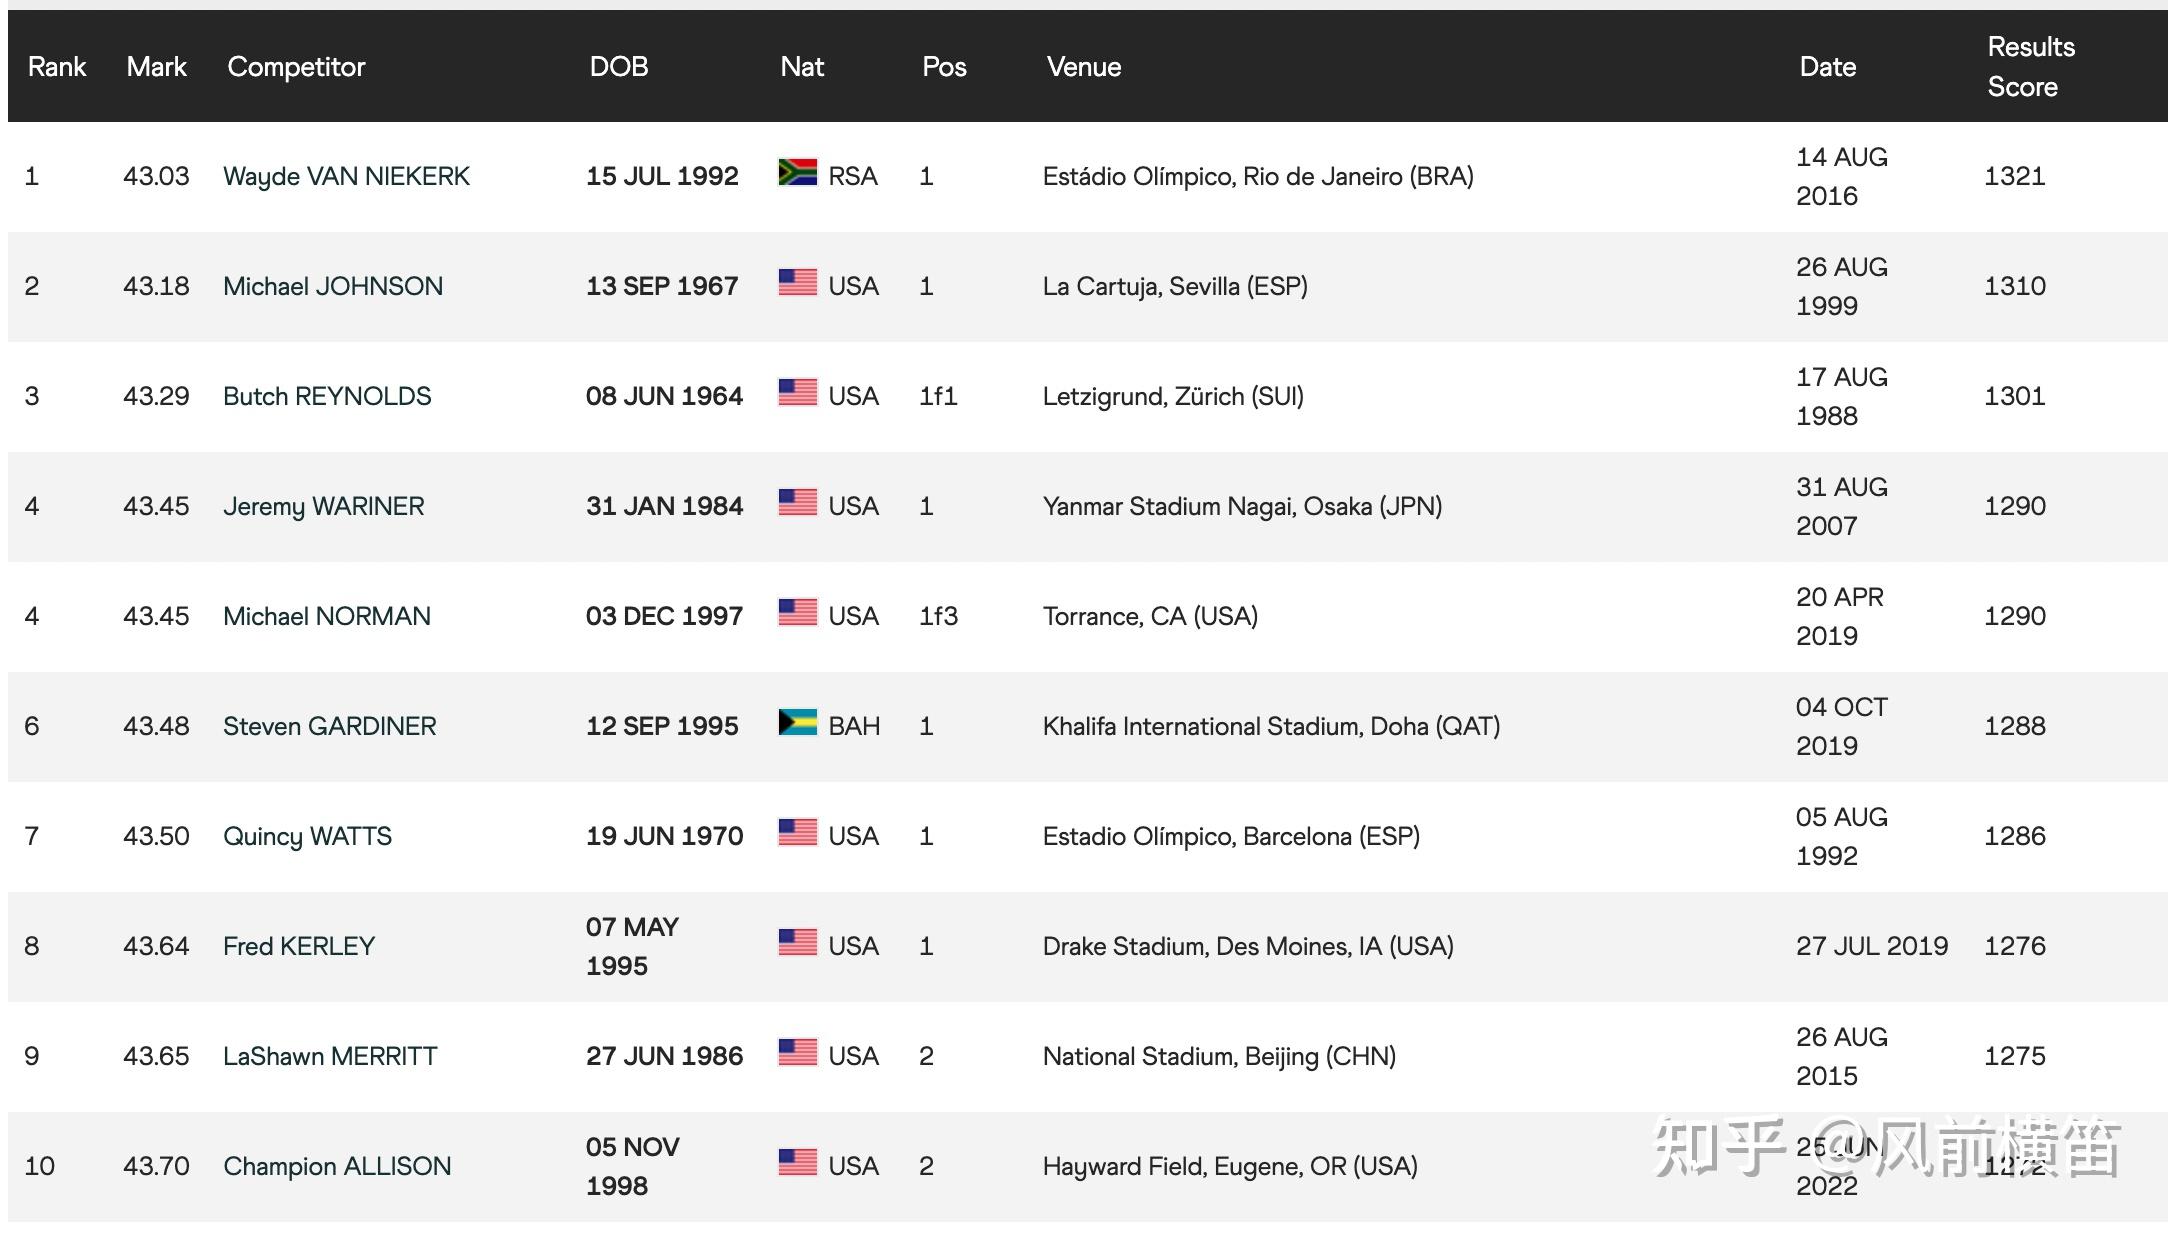Click the DOB column header
The width and height of the screenshot is (2178, 1236).
tap(618, 67)
